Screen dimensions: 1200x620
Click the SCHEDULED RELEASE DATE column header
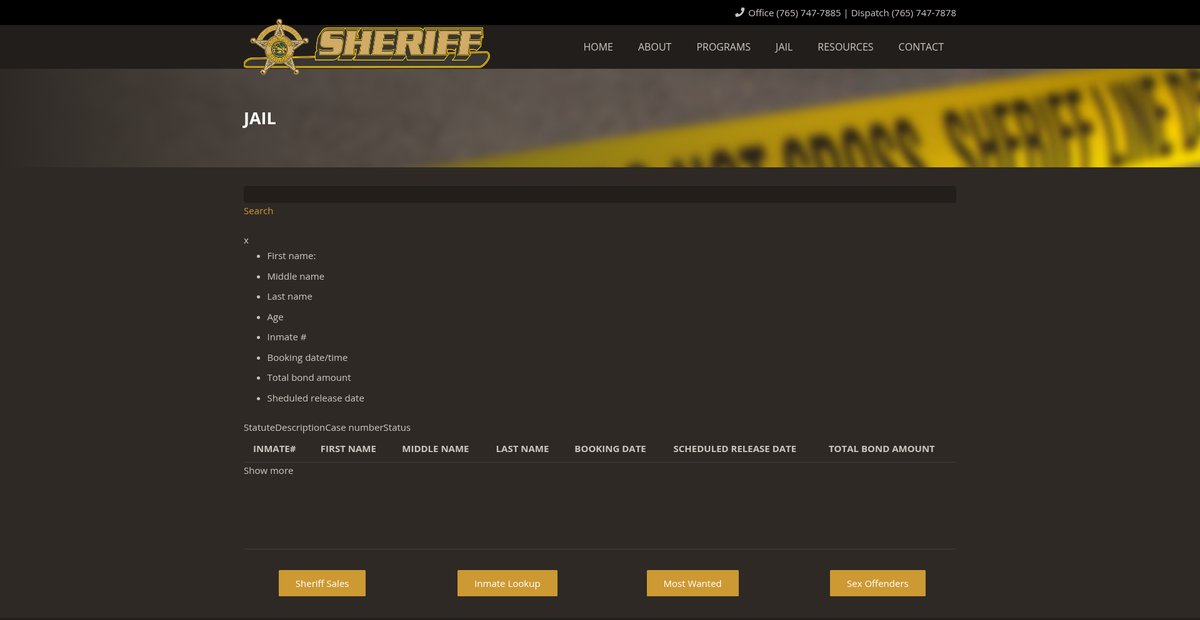pos(735,449)
